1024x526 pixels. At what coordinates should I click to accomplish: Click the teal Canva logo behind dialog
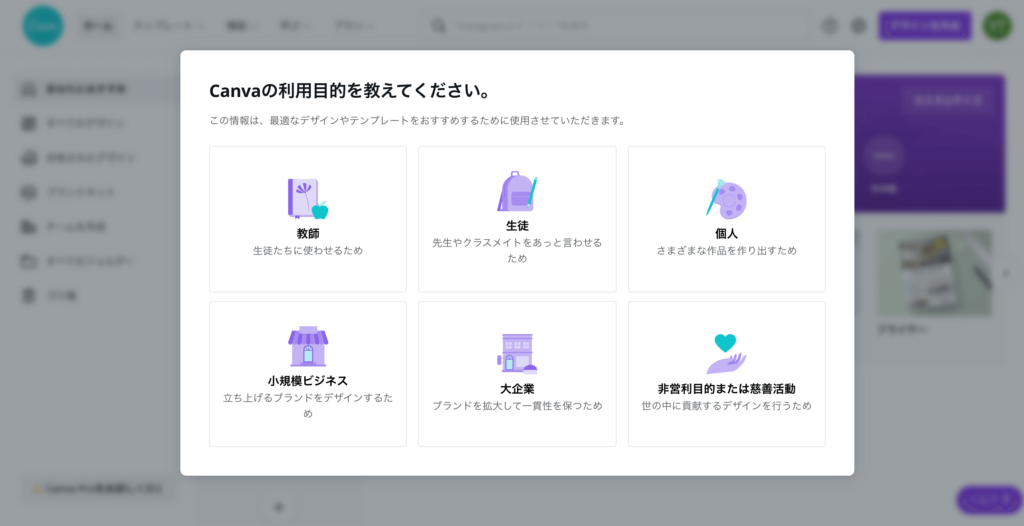point(43,26)
